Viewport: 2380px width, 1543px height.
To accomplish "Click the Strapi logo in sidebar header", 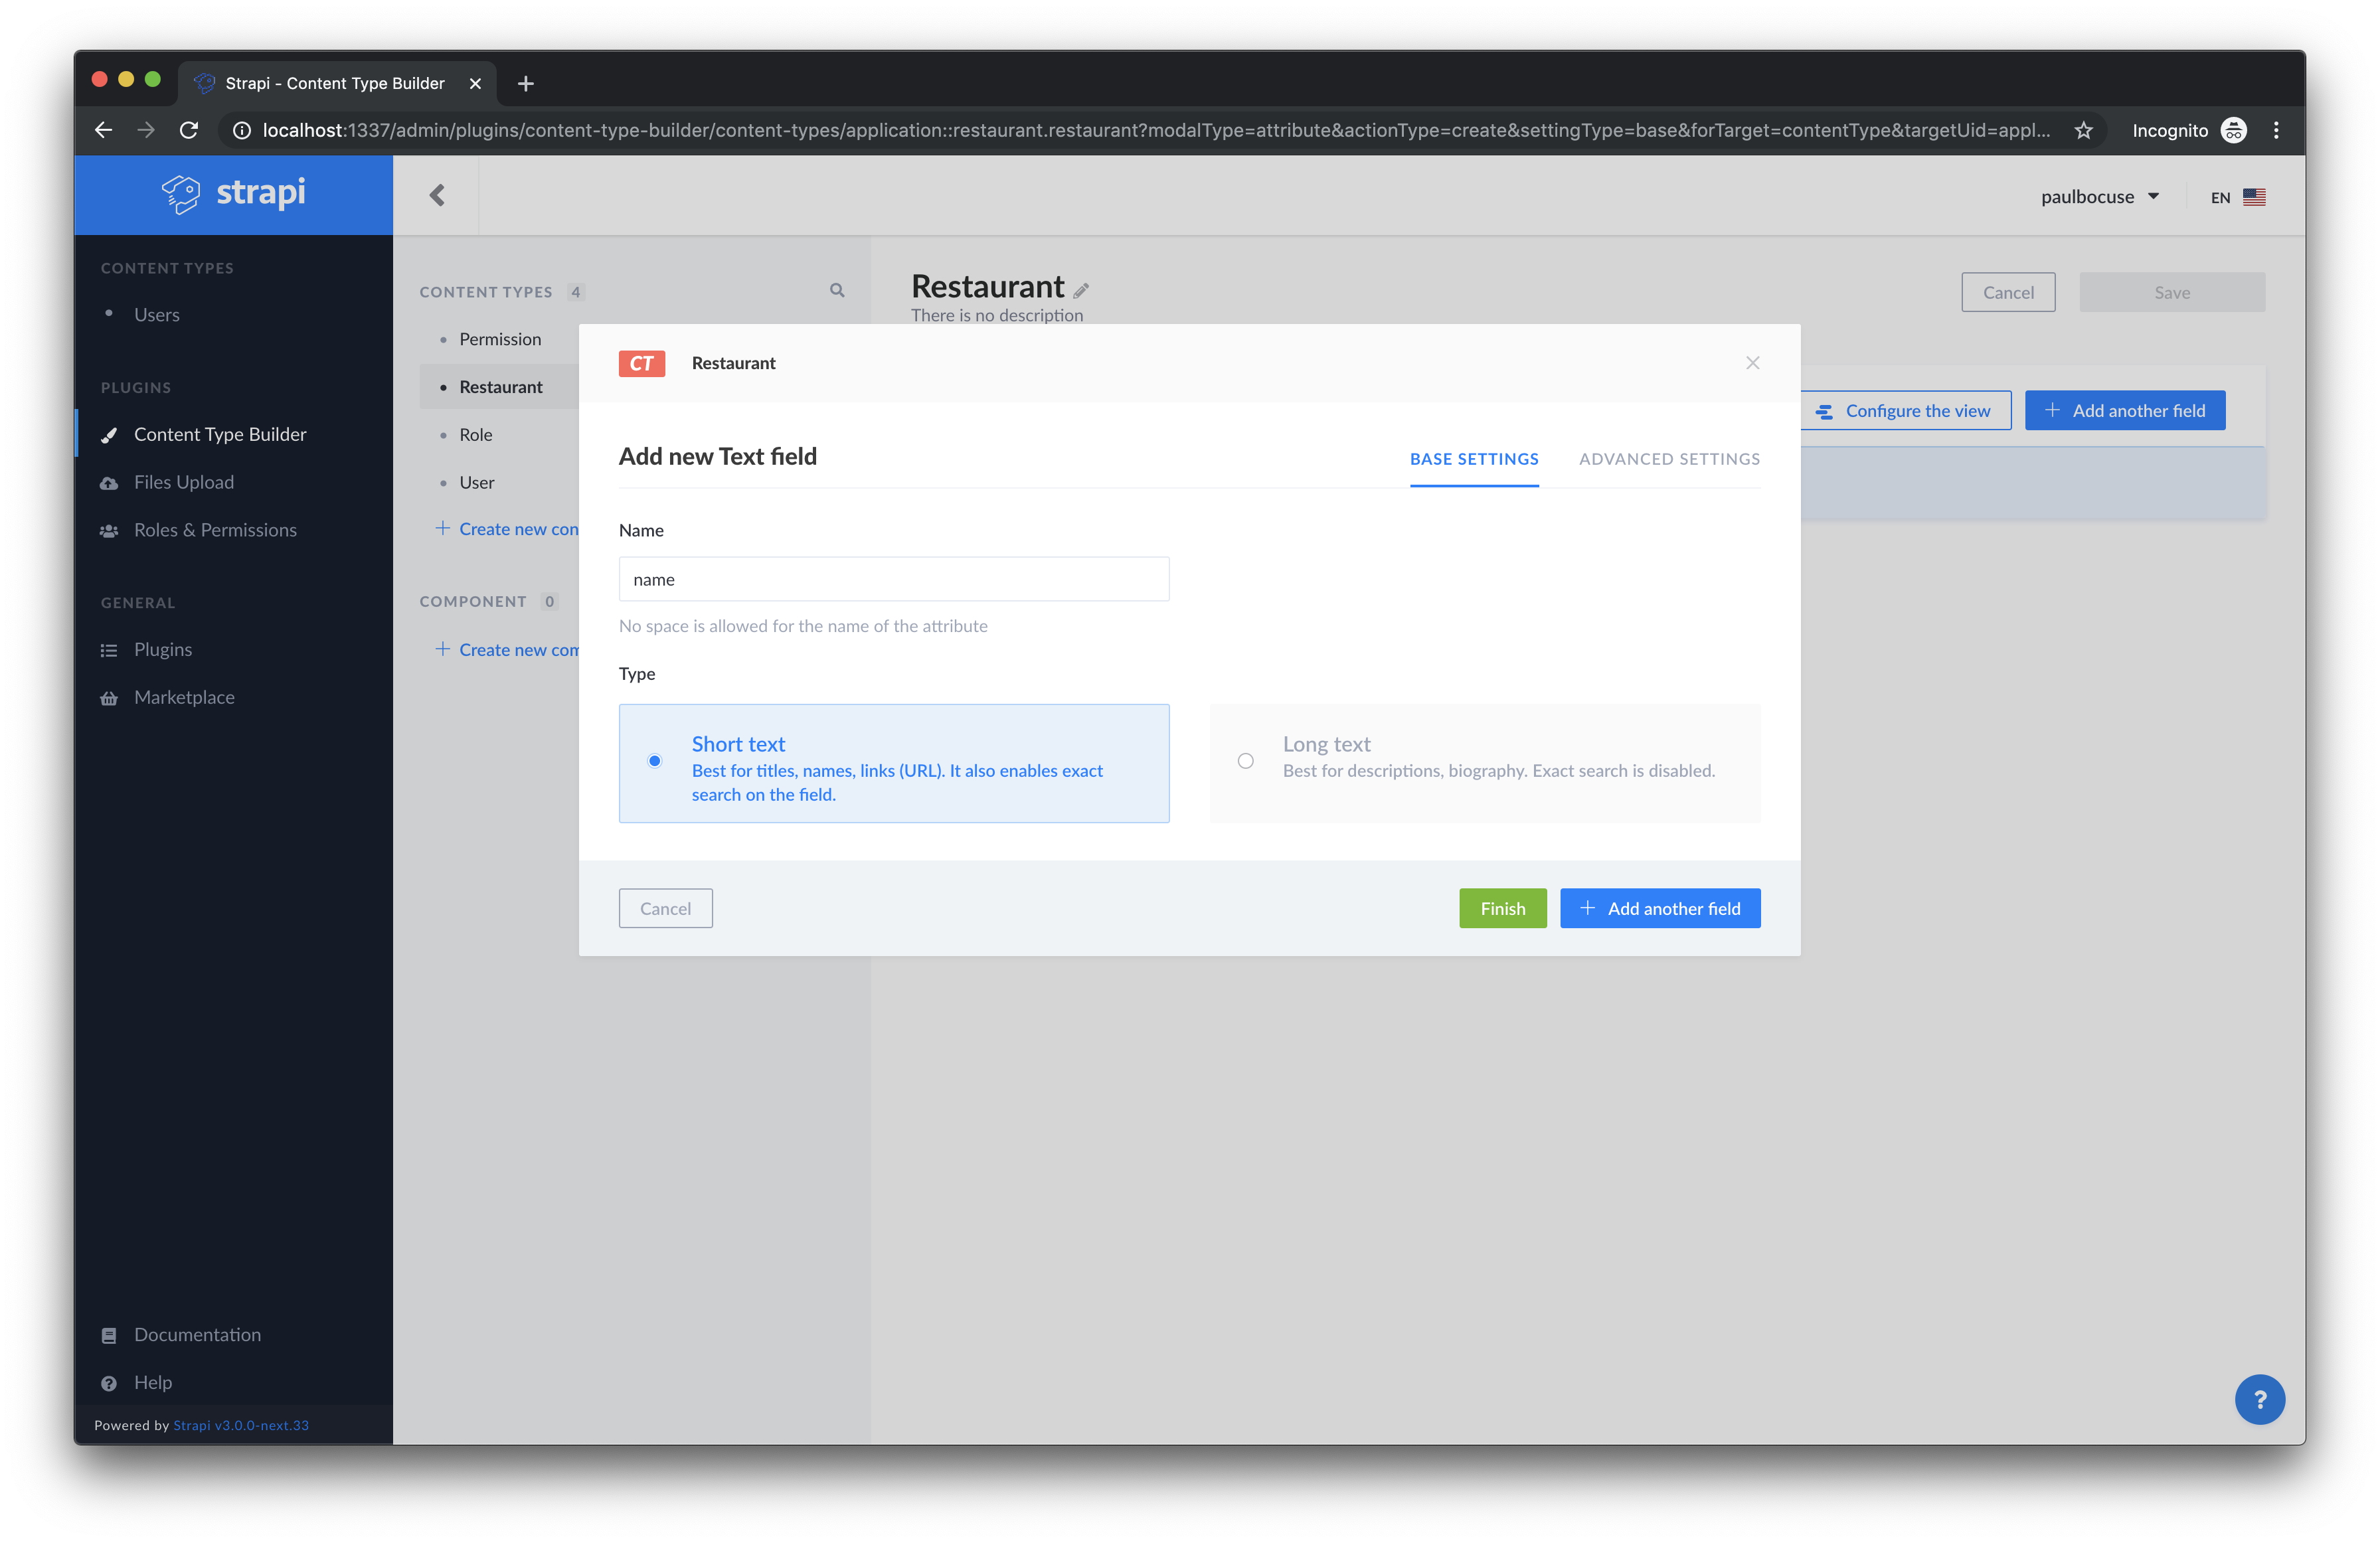I will tap(234, 194).
